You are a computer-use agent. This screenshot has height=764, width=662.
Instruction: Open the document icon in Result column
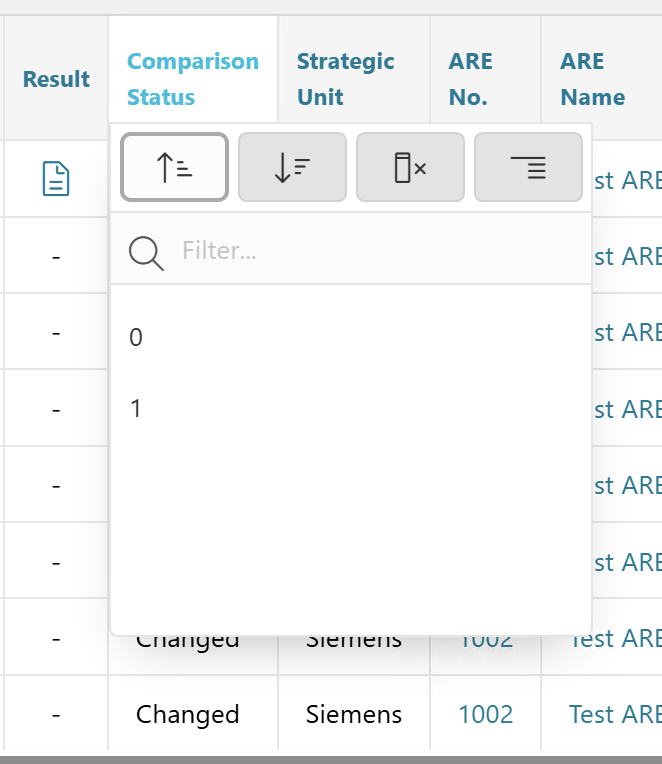point(56,179)
